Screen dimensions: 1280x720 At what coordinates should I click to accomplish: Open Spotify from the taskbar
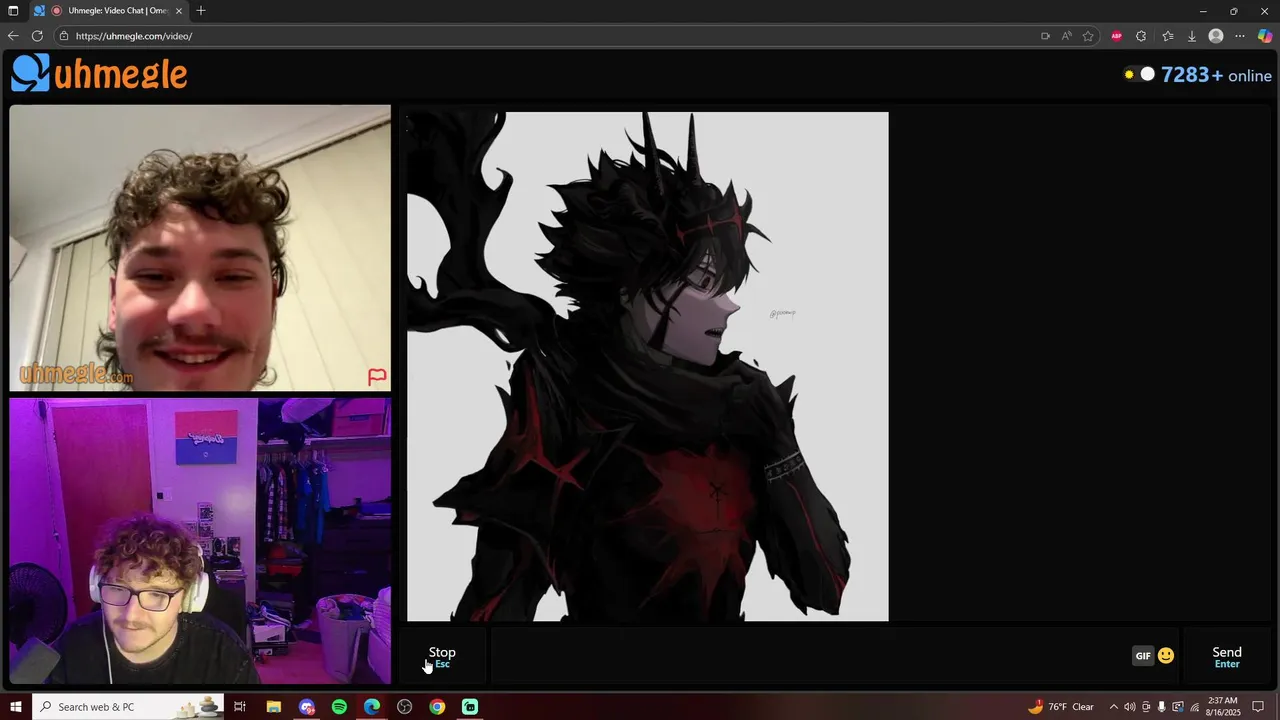coord(339,707)
